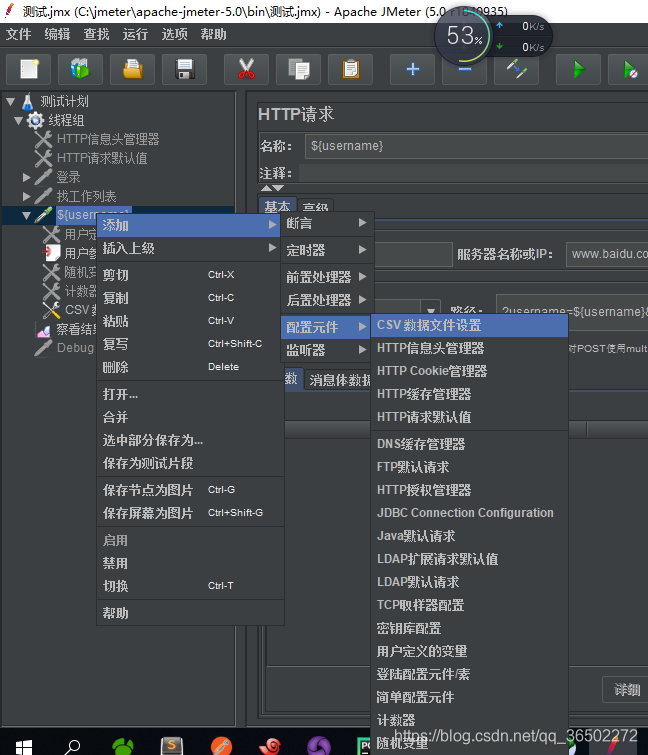Expand the 找工作列表 tree node
Screen dimensions: 648x755
pos(26,196)
